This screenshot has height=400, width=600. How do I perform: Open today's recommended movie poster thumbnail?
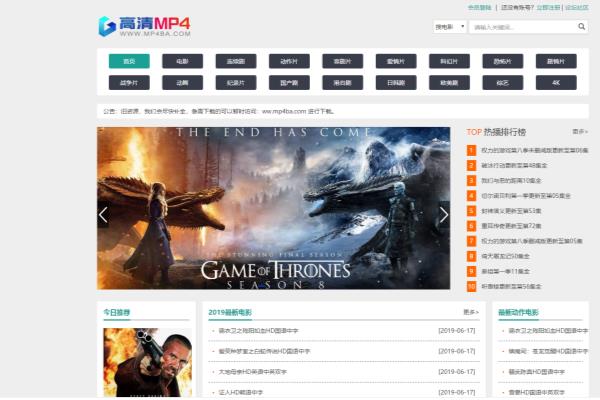(x=148, y=362)
